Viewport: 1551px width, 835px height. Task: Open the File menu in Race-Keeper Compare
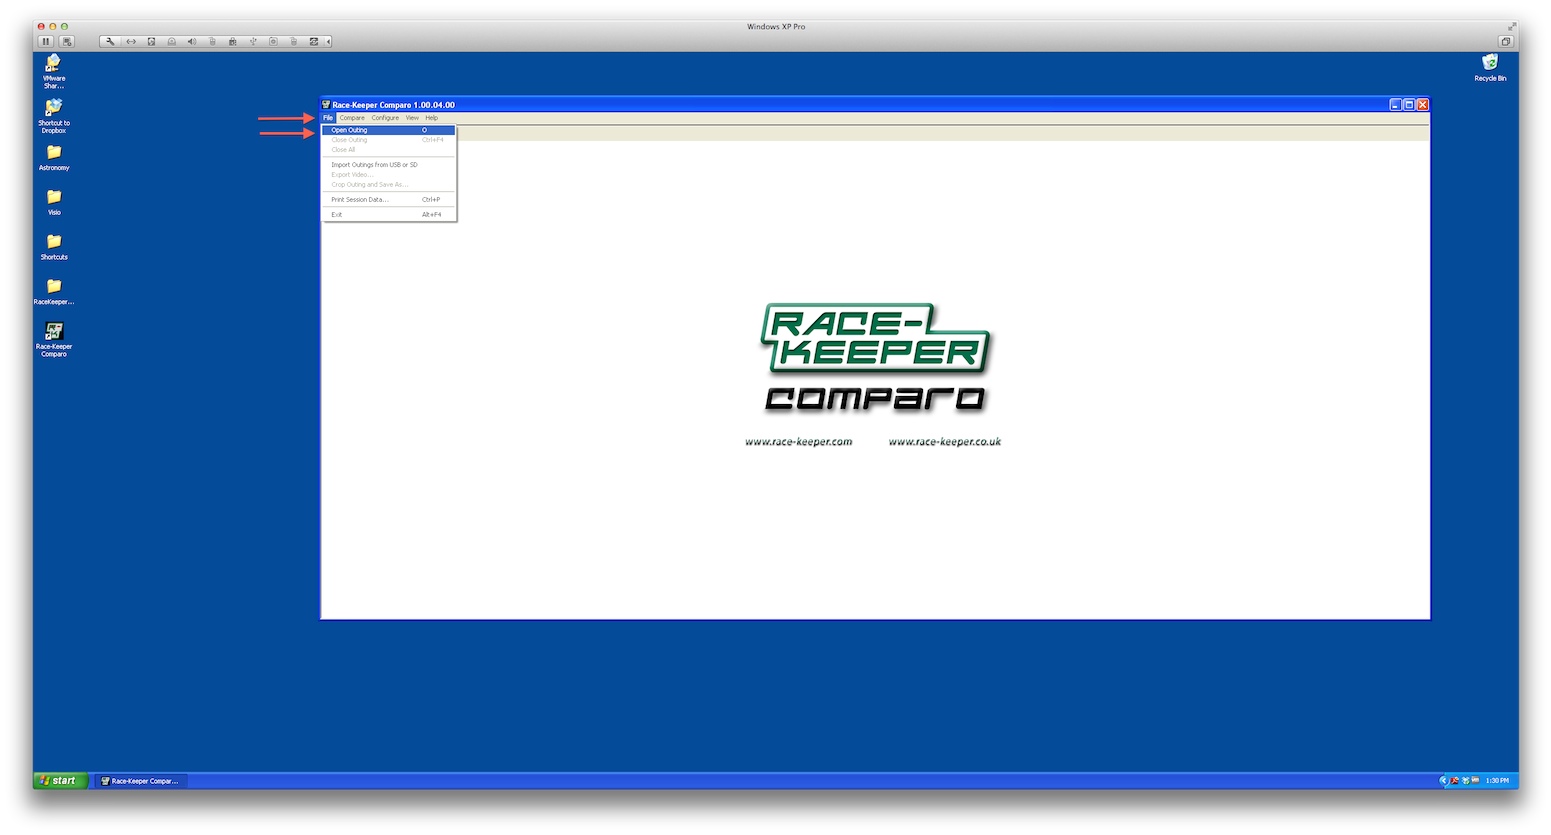pos(327,118)
